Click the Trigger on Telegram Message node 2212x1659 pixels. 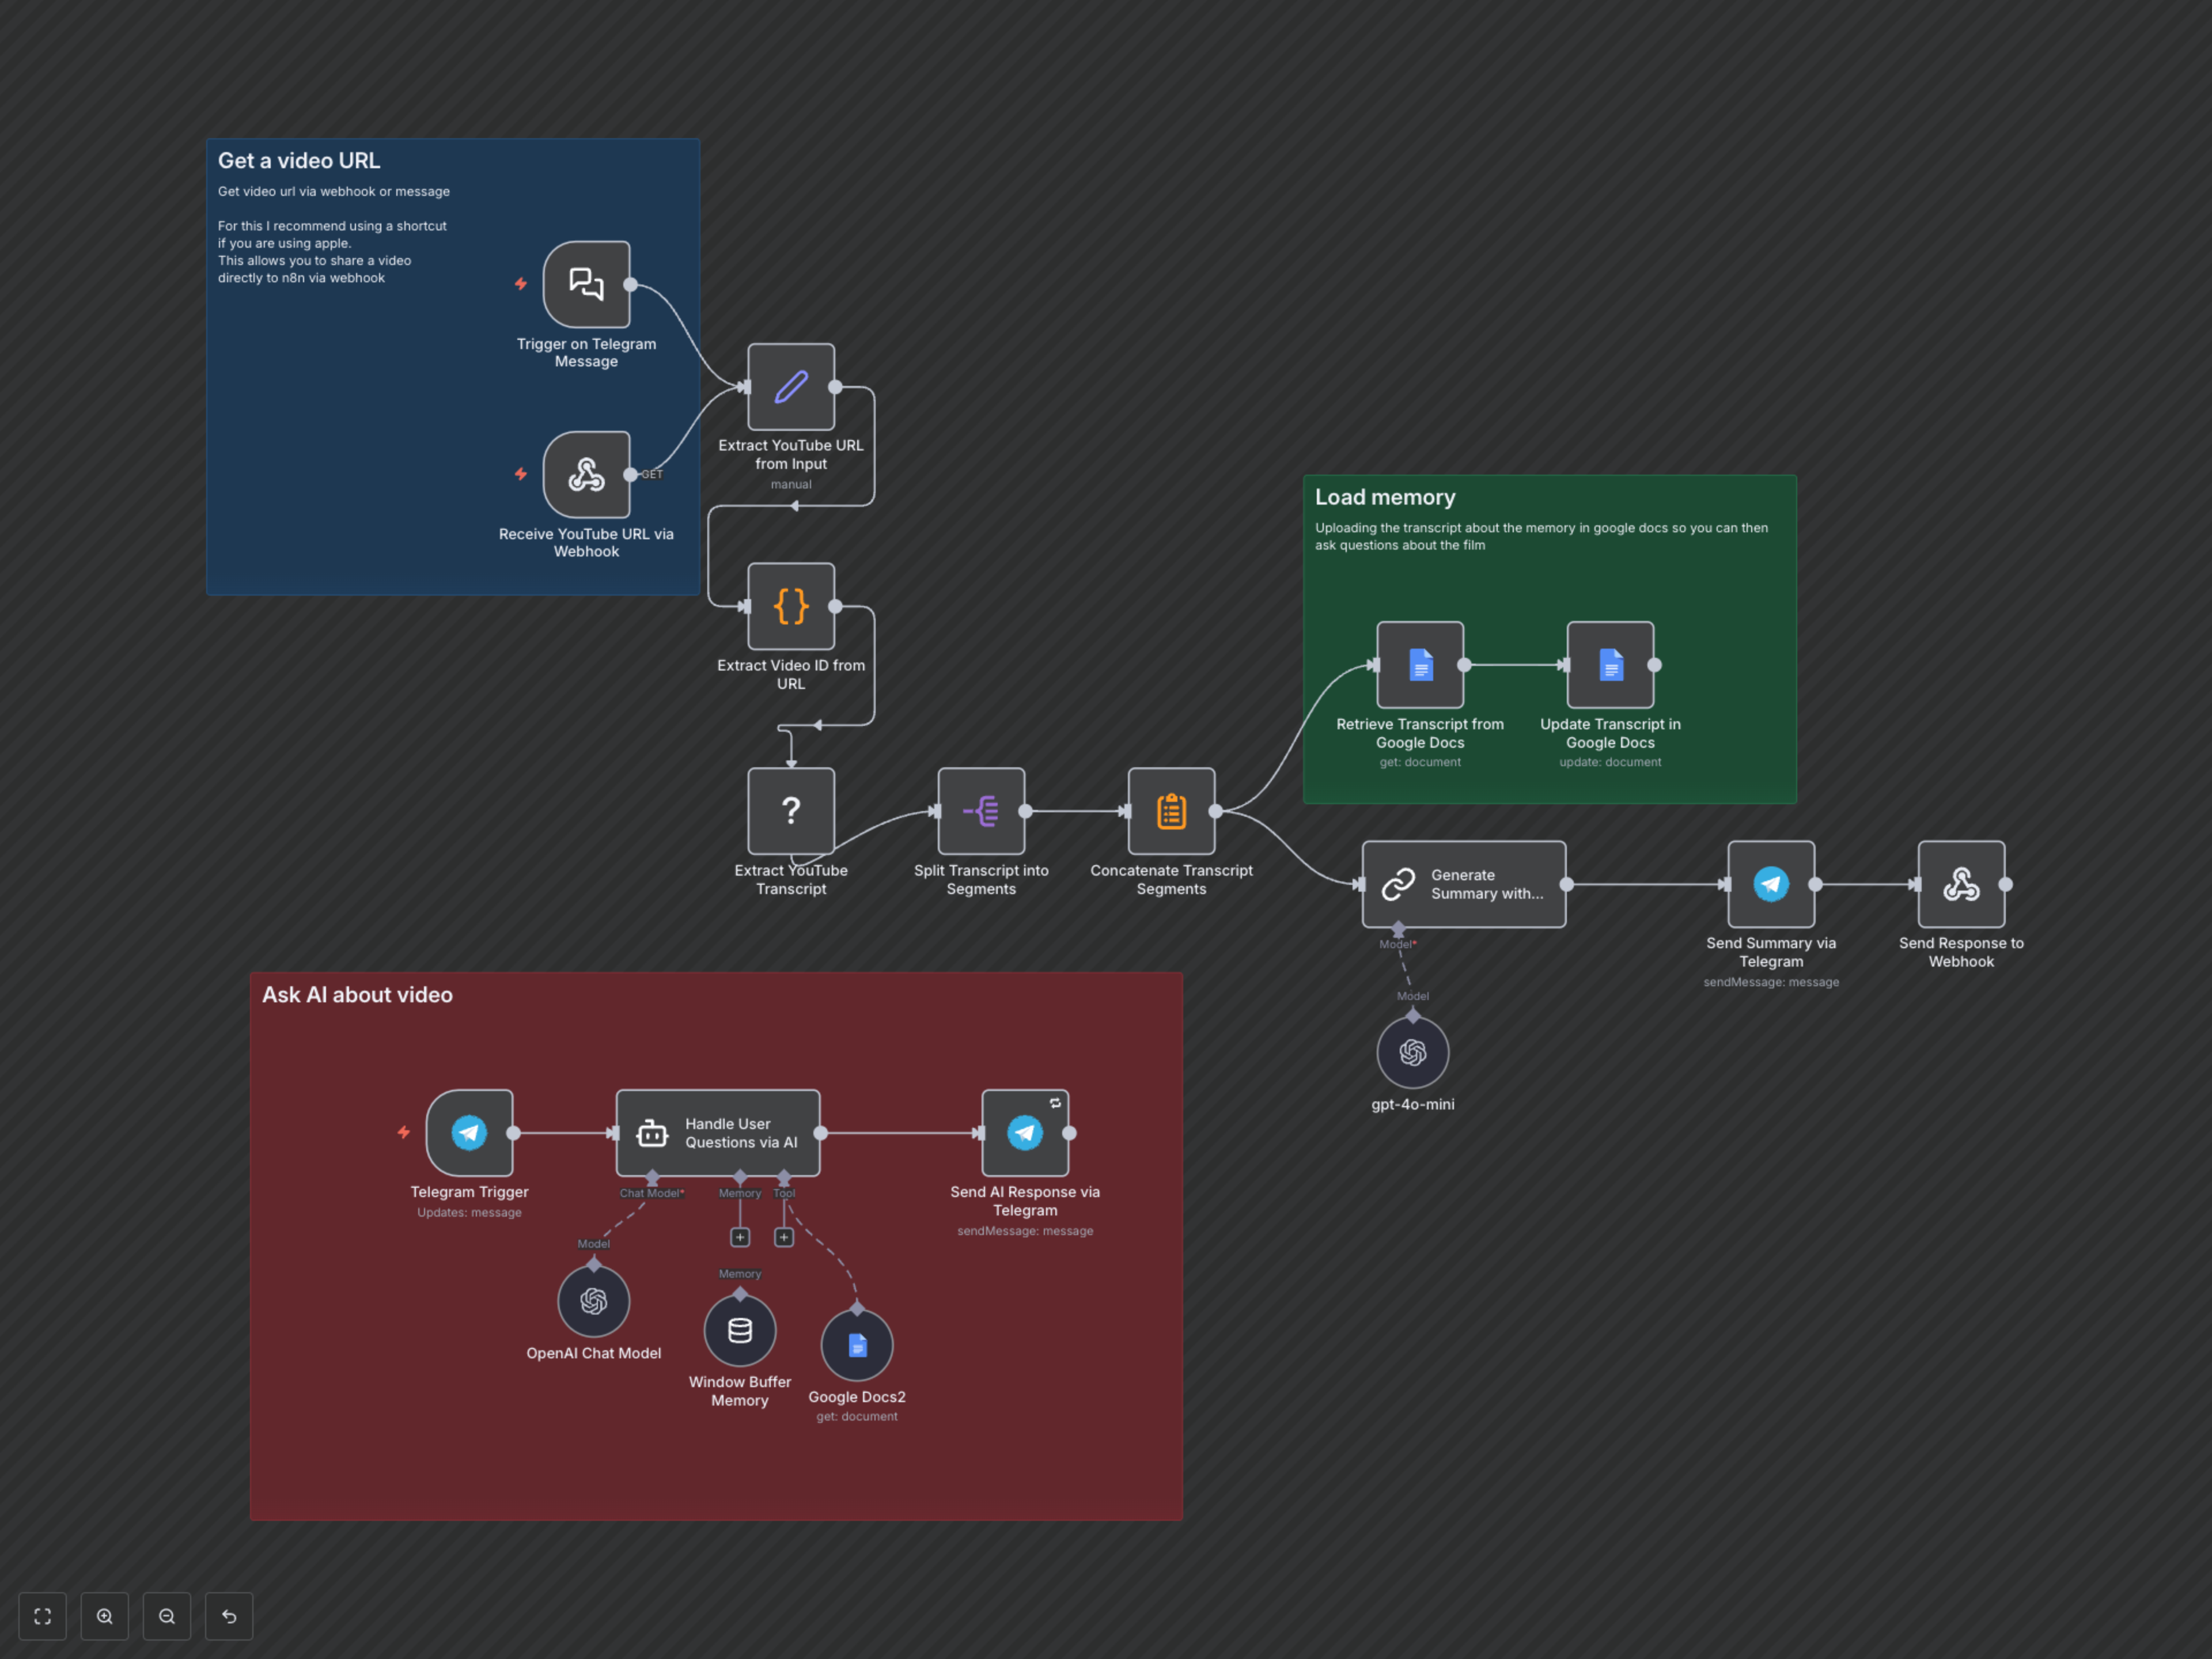click(x=586, y=284)
